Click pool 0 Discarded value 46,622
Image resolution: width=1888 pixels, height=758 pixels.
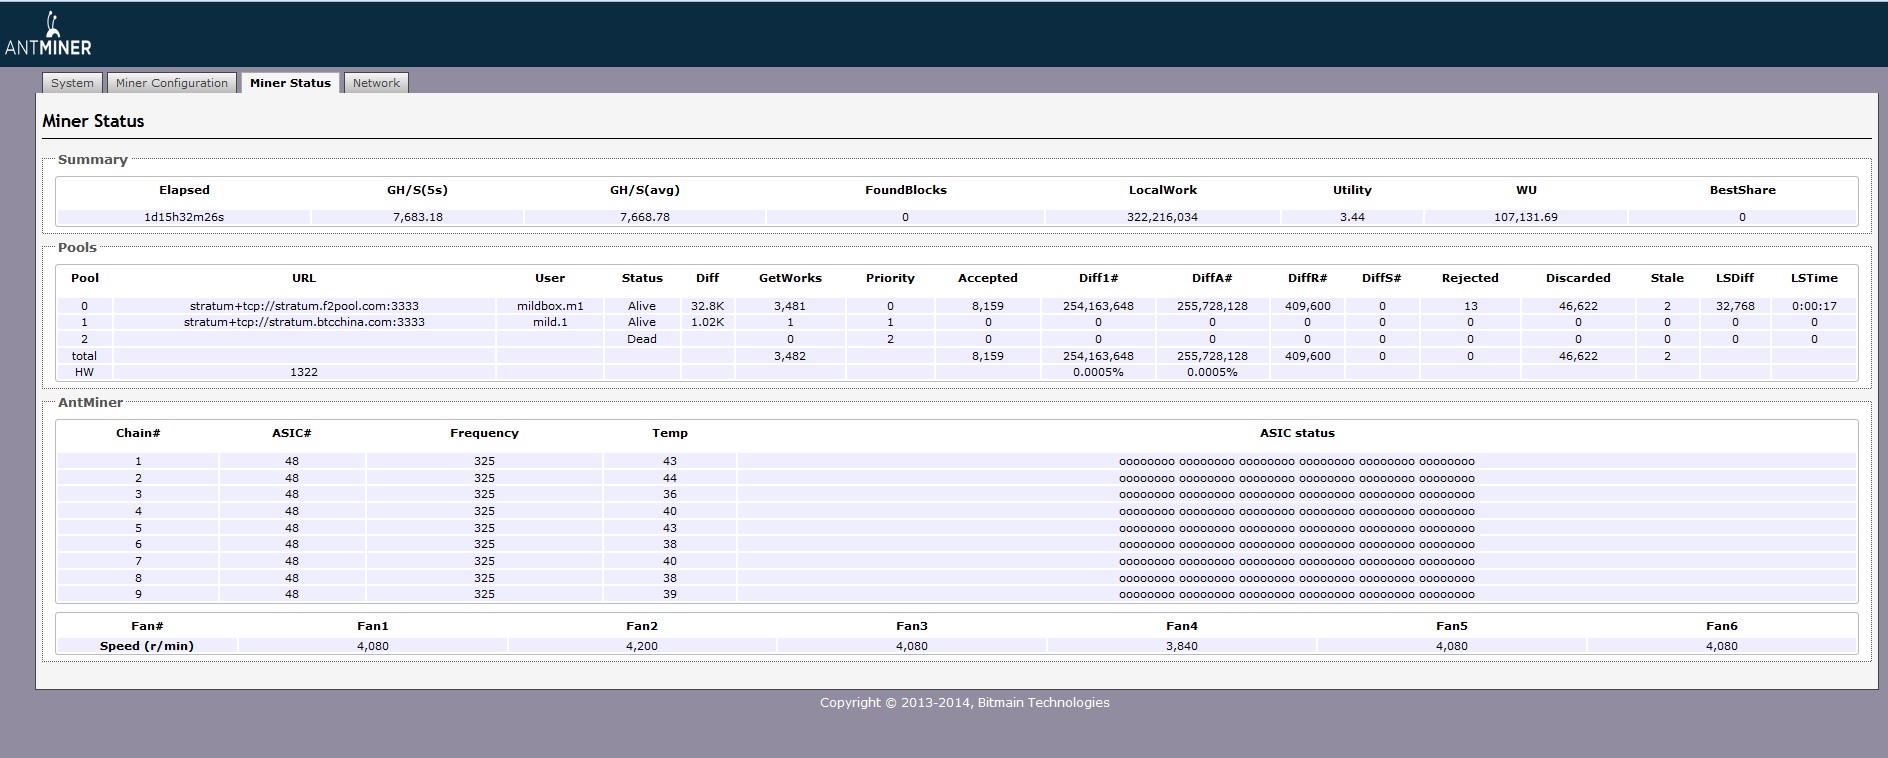pos(1578,306)
